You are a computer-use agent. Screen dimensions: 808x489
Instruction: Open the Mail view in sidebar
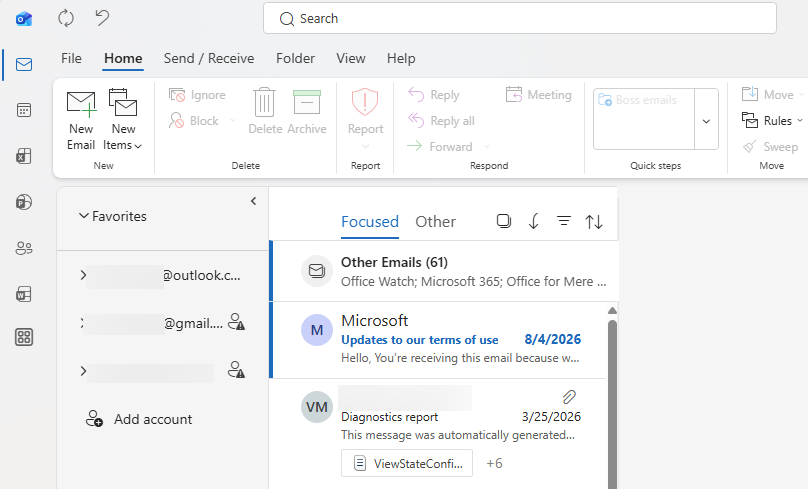[24, 64]
